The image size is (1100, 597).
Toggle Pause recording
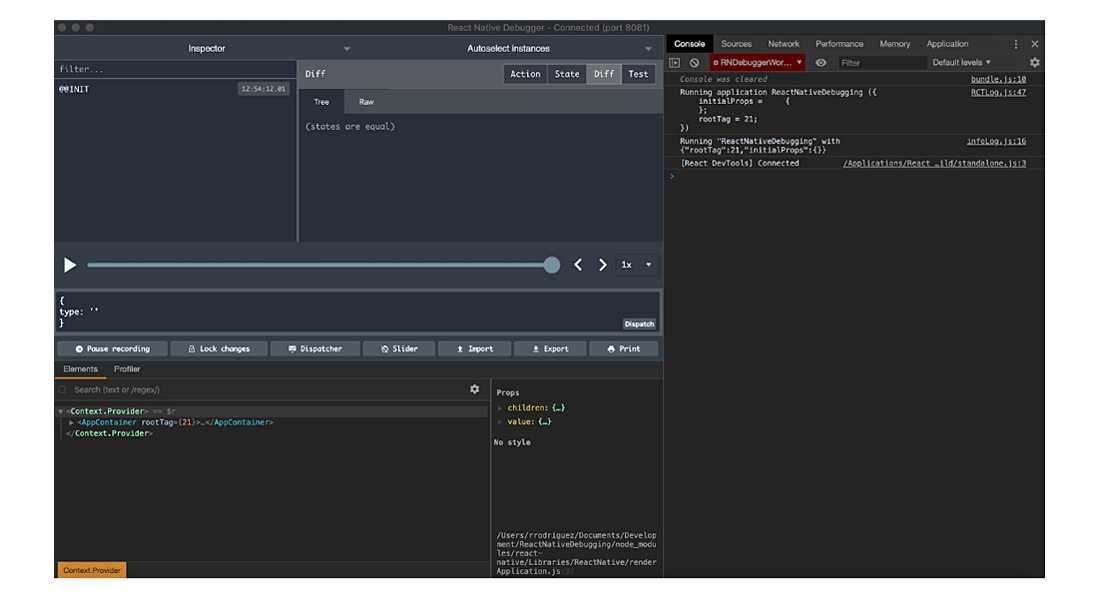click(113, 349)
